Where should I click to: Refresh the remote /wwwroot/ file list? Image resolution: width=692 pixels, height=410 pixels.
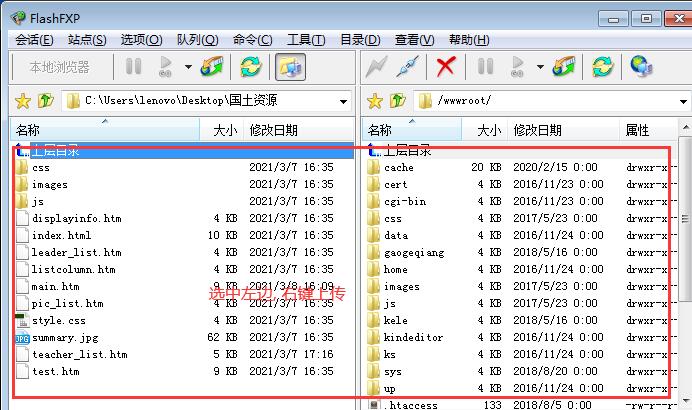pos(602,67)
